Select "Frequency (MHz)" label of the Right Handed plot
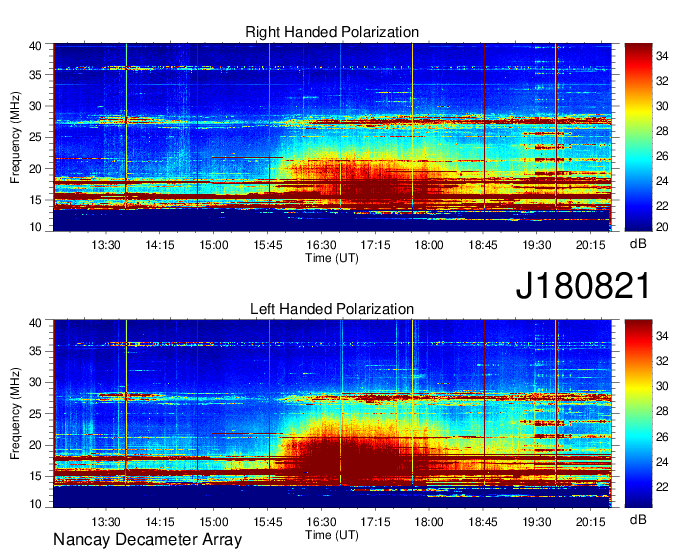 tap(15, 137)
